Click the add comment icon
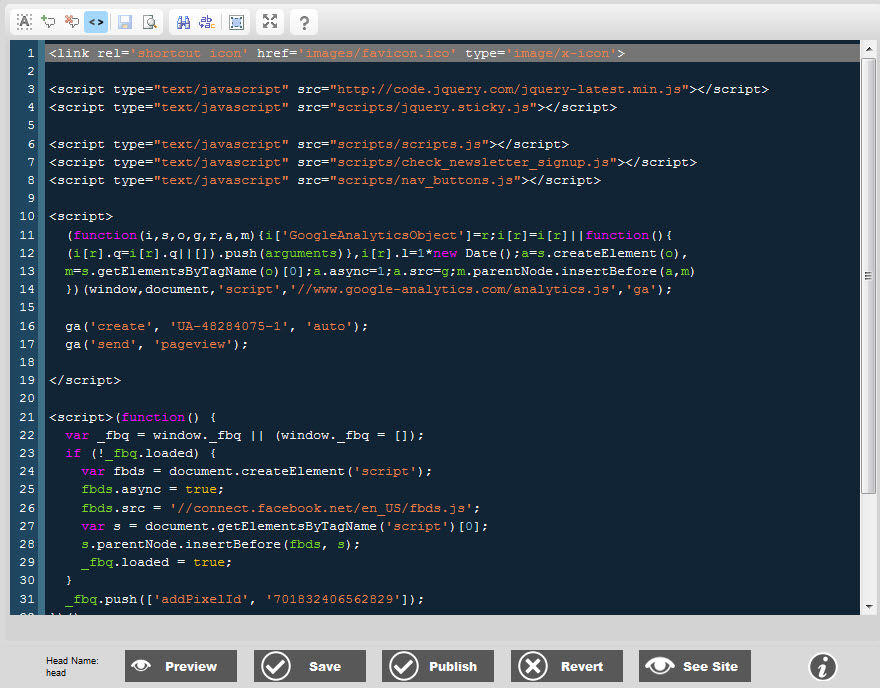The width and height of the screenshot is (880, 688). [48, 22]
